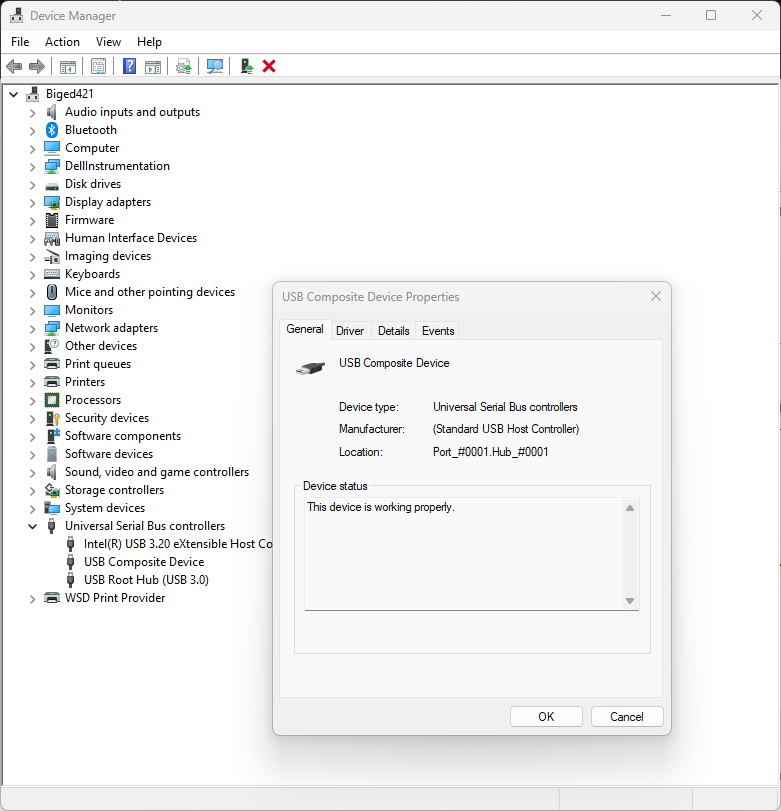781x811 pixels.
Task: Open the View menu
Action: pyautogui.click(x=108, y=42)
